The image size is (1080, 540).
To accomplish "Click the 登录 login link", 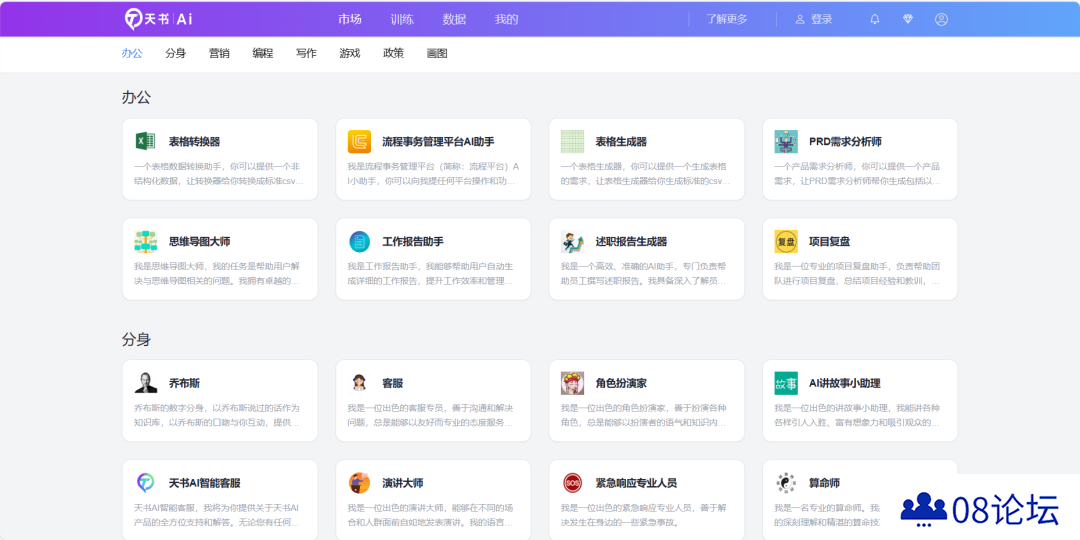I will click(x=822, y=19).
